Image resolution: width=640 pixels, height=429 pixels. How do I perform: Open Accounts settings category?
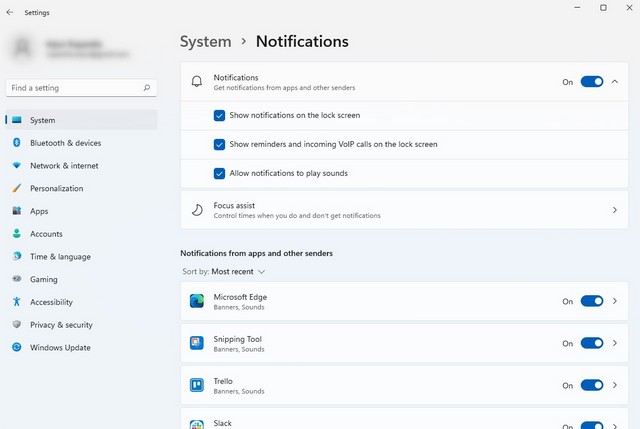point(82,234)
